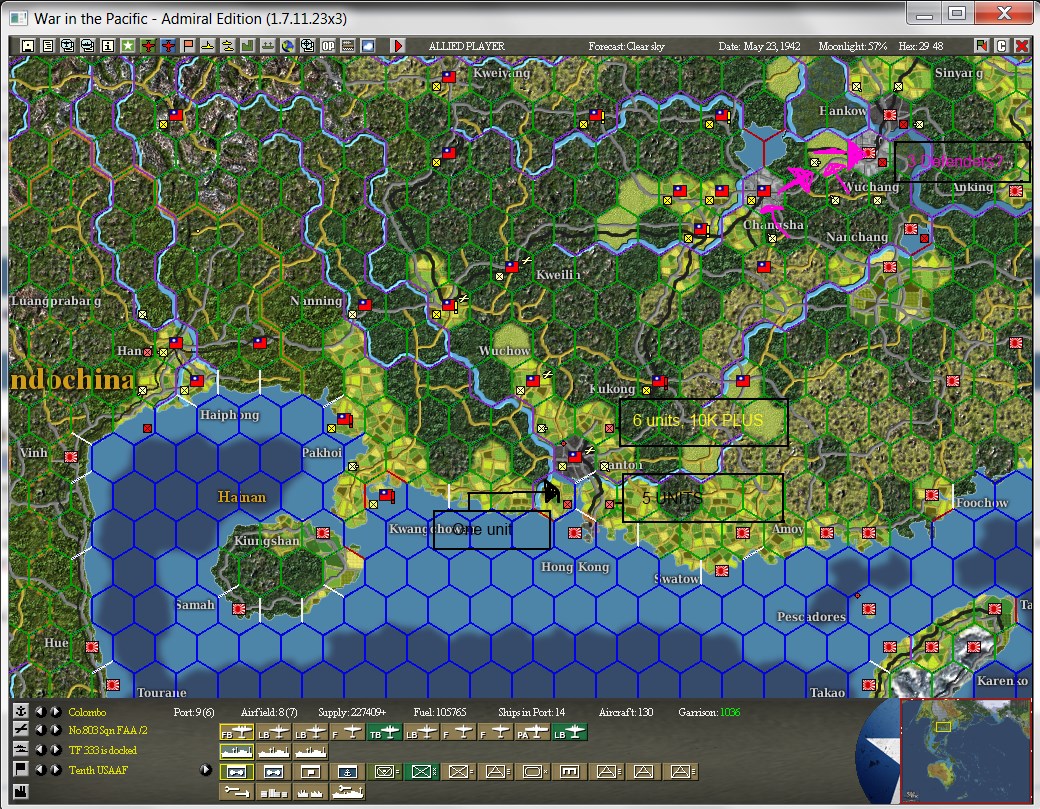This screenshot has height=809, width=1040.
Task: Select the anchor land unit button
Action: pyautogui.click(x=348, y=772)
